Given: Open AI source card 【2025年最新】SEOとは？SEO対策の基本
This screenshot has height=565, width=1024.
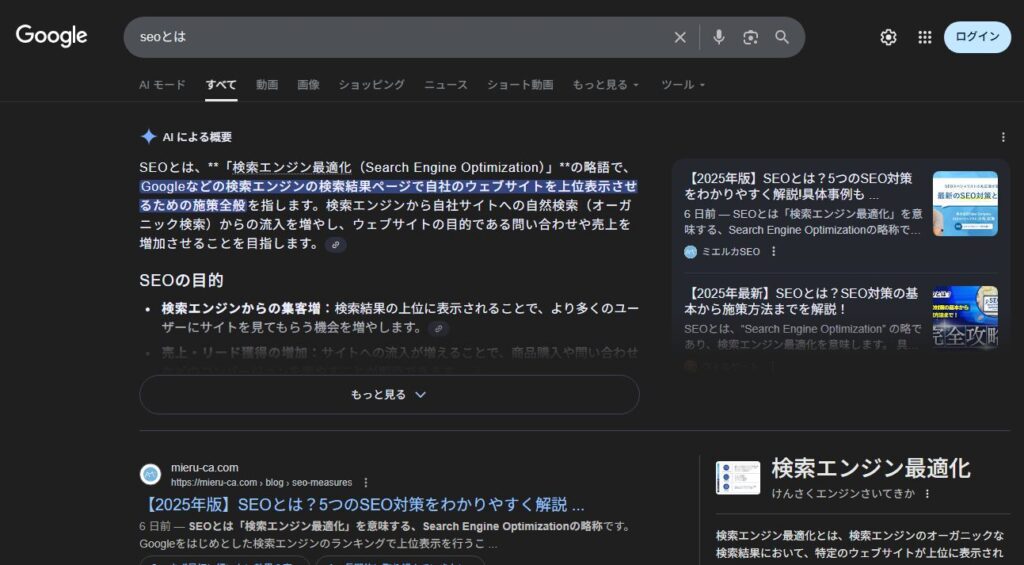Looking at the screenshot, I should [x=840, y=317].
